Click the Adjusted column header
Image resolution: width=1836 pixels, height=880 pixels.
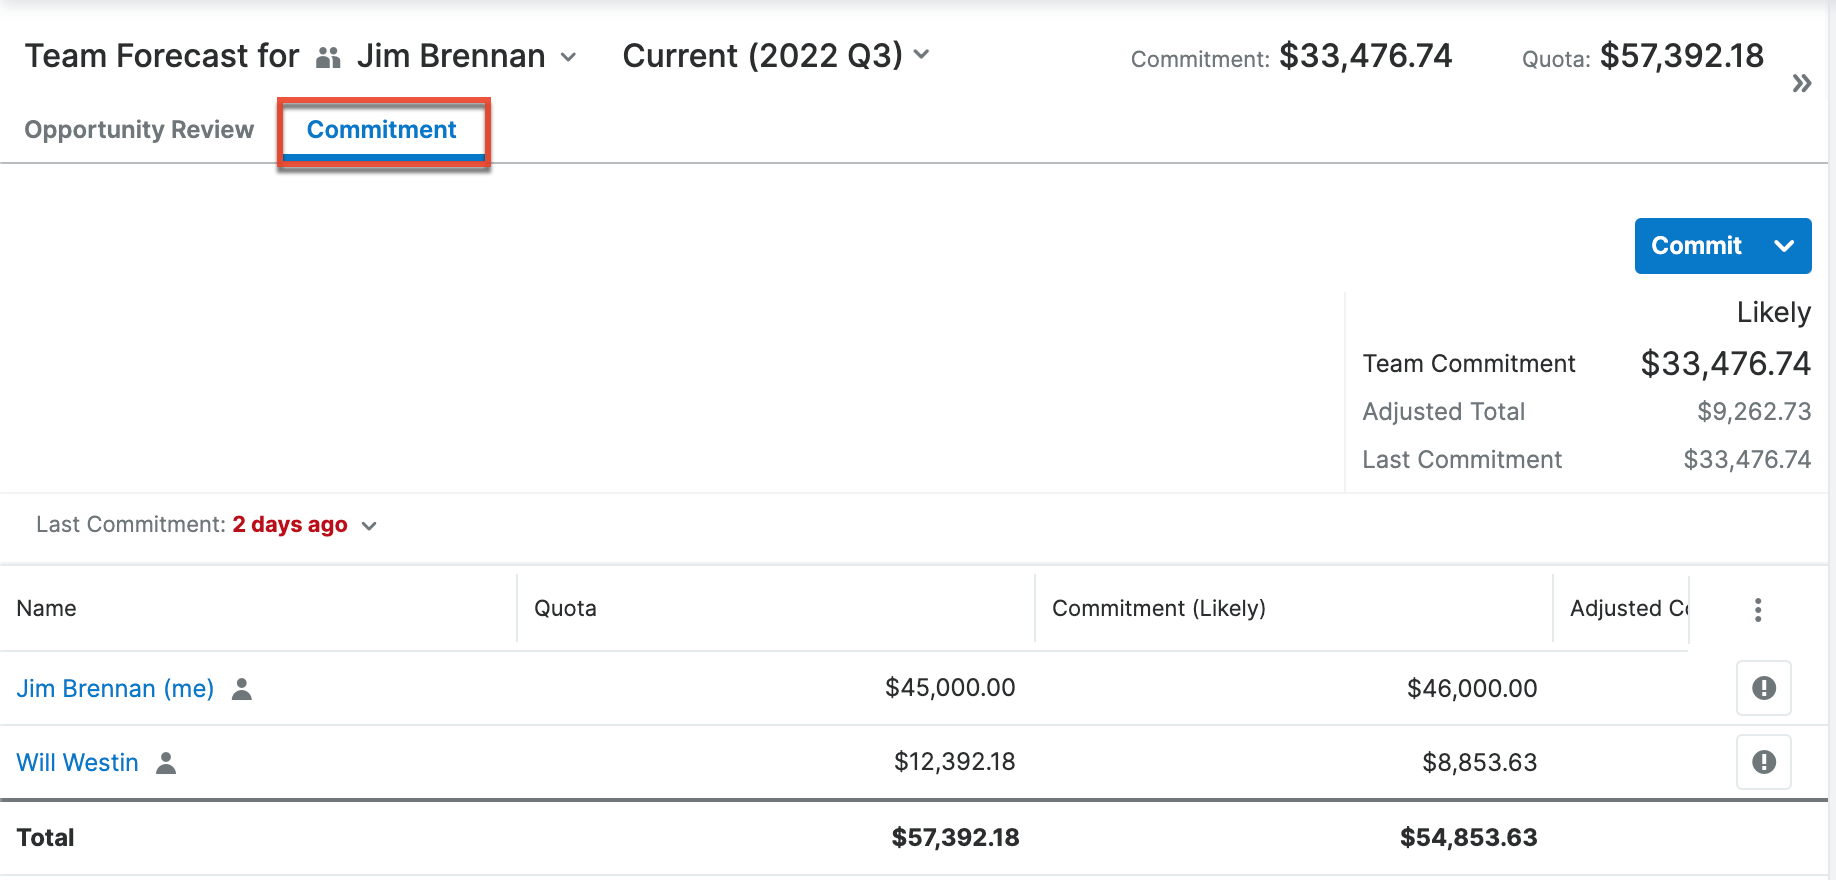(1627, 609)
